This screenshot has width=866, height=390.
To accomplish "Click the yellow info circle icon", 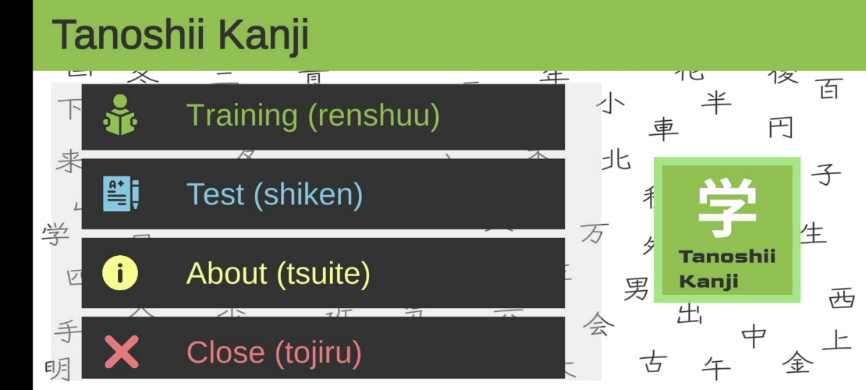I will point(120,273).
